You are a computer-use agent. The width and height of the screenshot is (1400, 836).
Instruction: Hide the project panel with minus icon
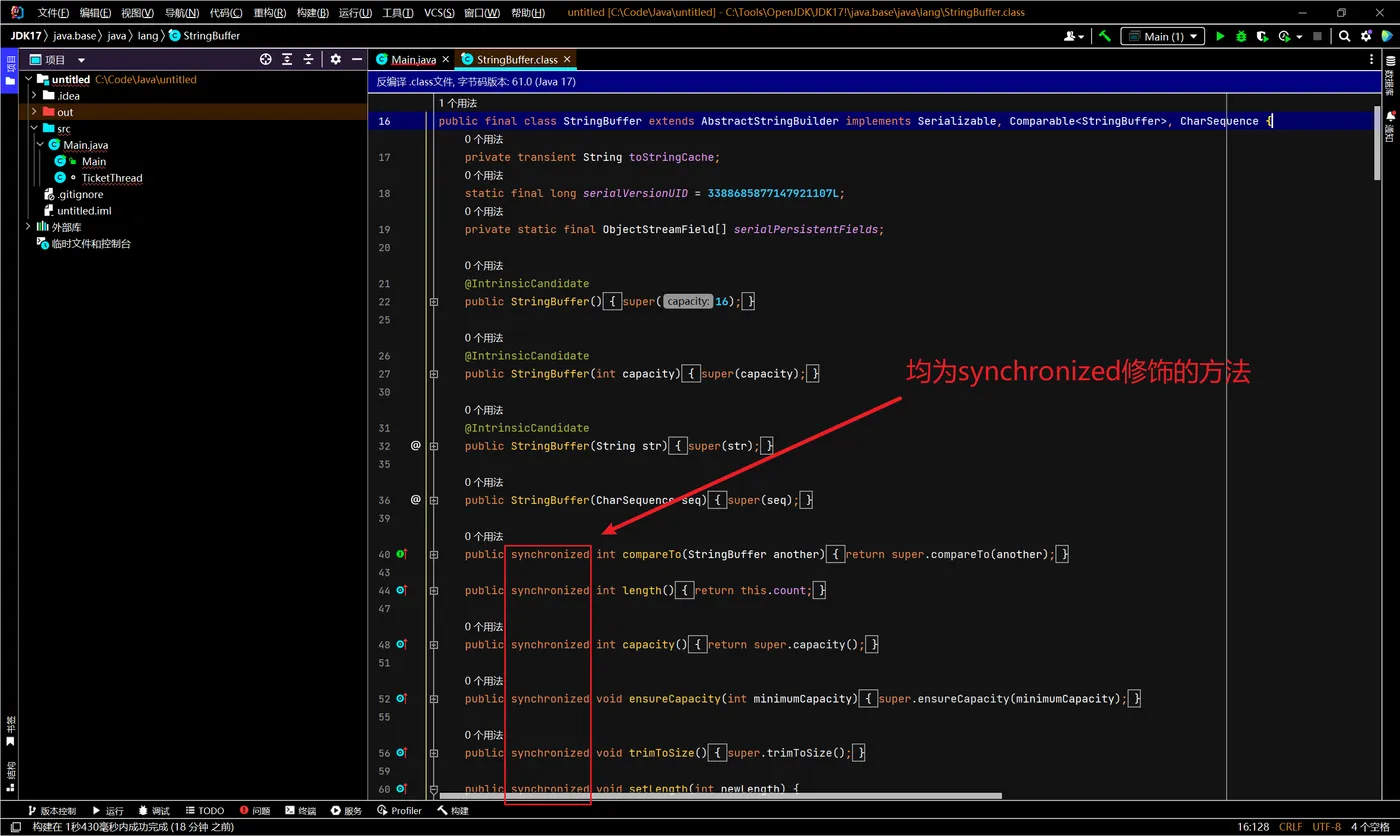(357, 60)
